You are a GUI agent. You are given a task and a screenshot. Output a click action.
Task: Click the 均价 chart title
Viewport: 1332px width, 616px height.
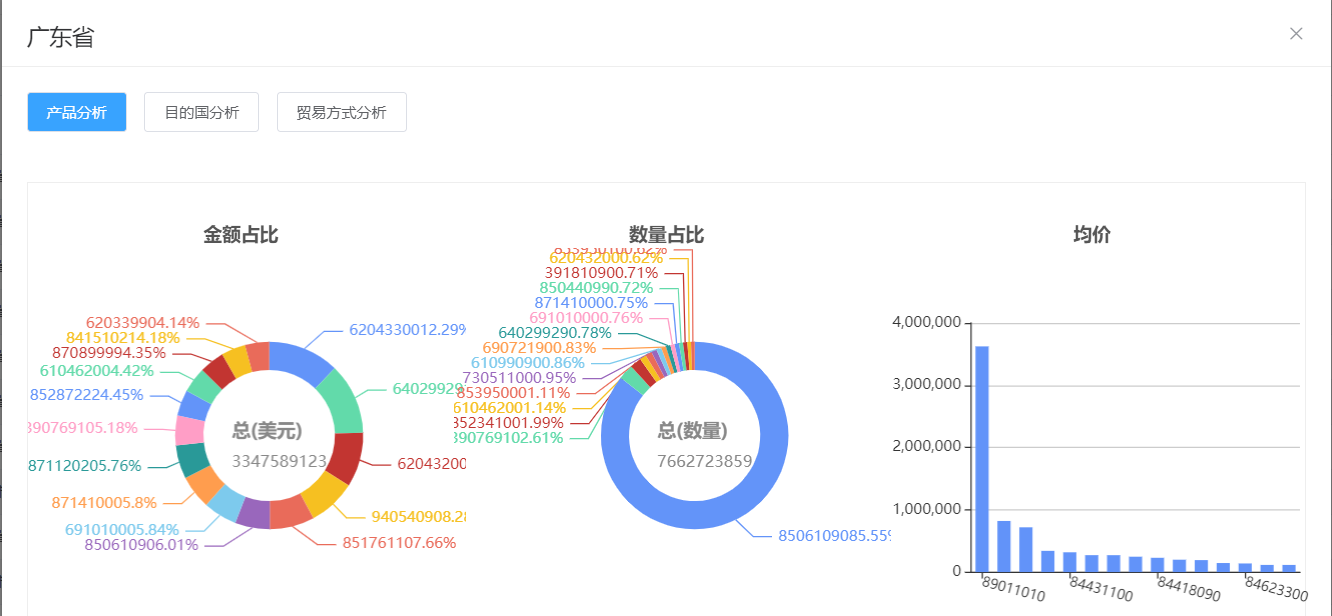[1092, 235]
